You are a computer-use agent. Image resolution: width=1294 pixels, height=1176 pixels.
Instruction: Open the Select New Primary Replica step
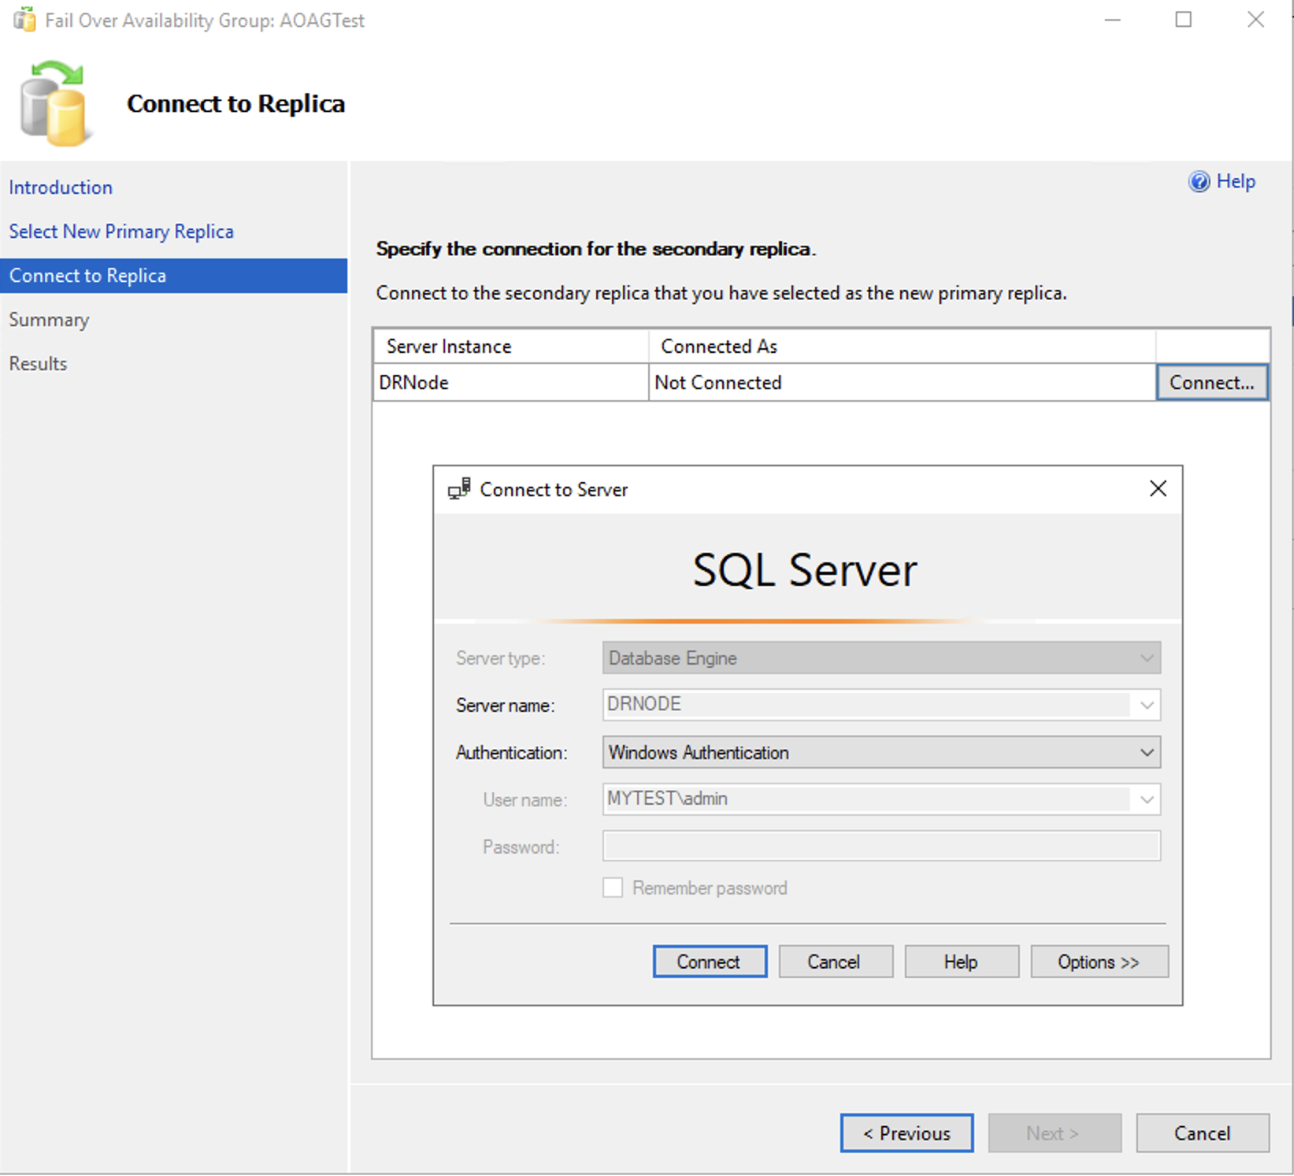tap(121, 231)
